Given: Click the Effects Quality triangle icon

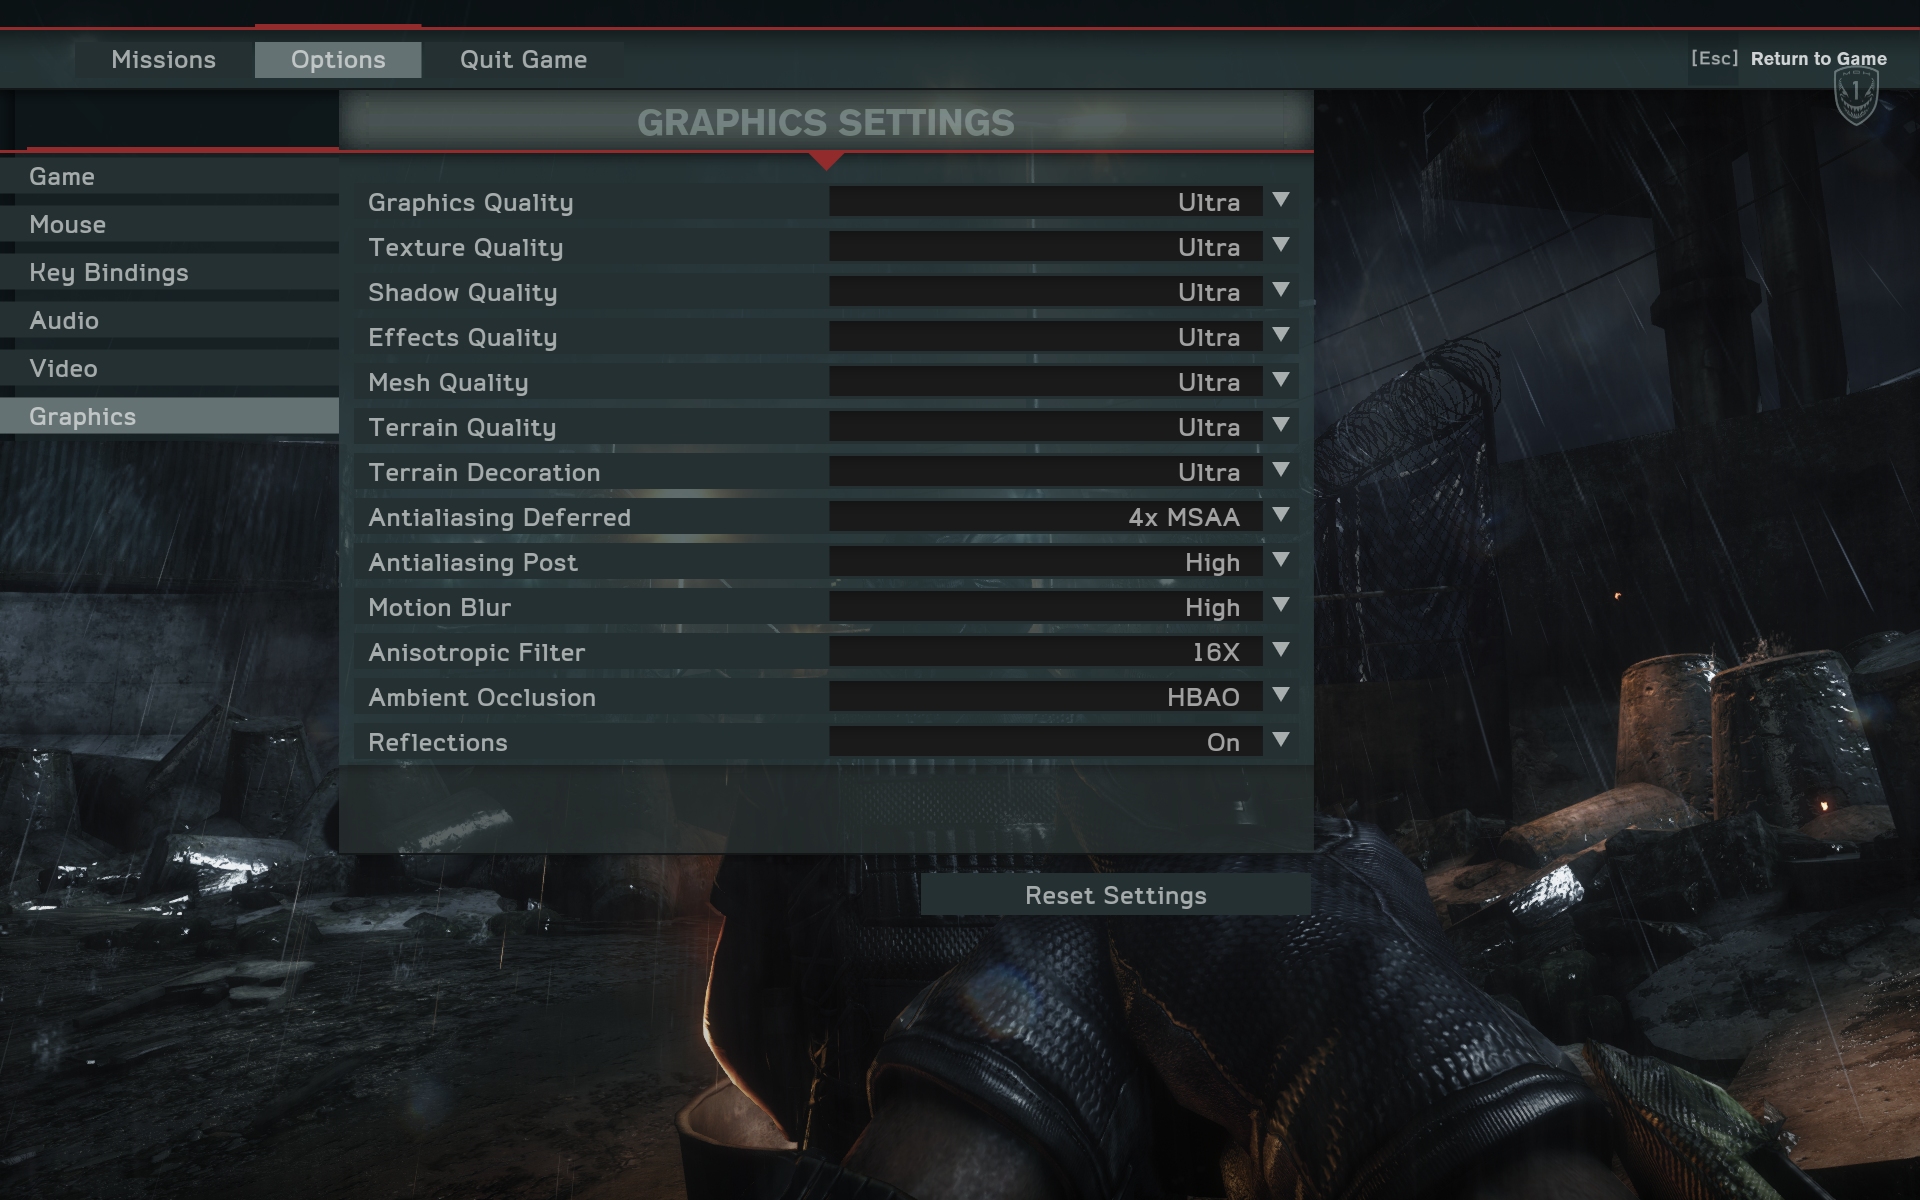Looking at the screenshot, I should pyautogui.click(x=1280, y=335).
